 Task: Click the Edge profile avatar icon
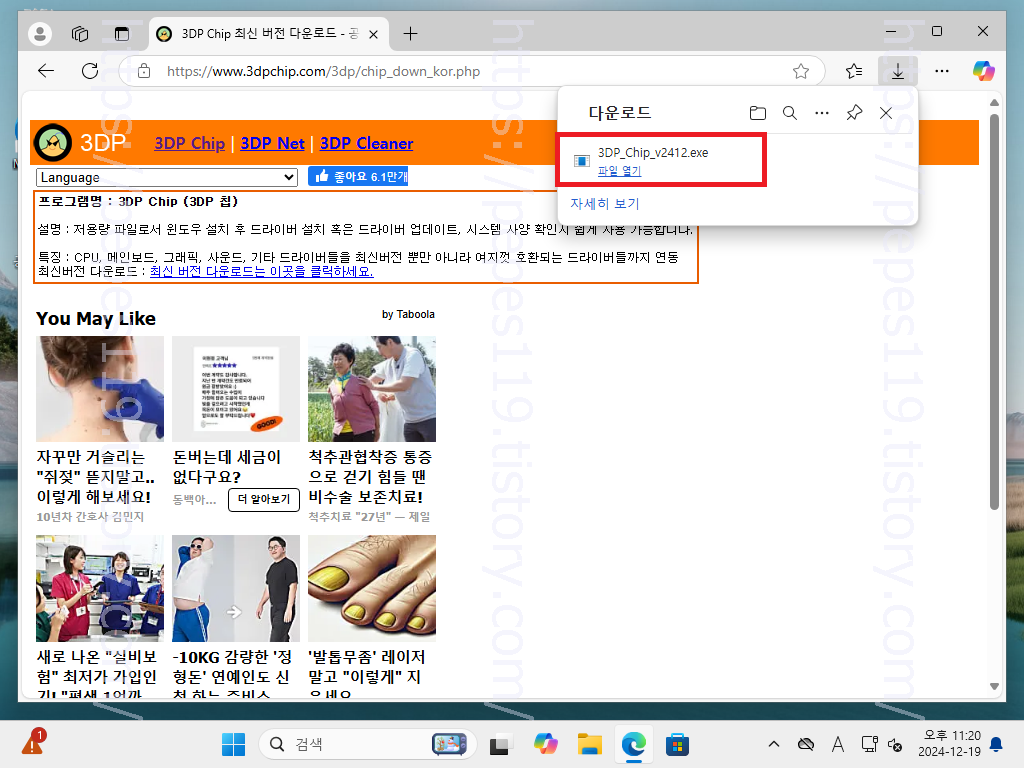40,33
